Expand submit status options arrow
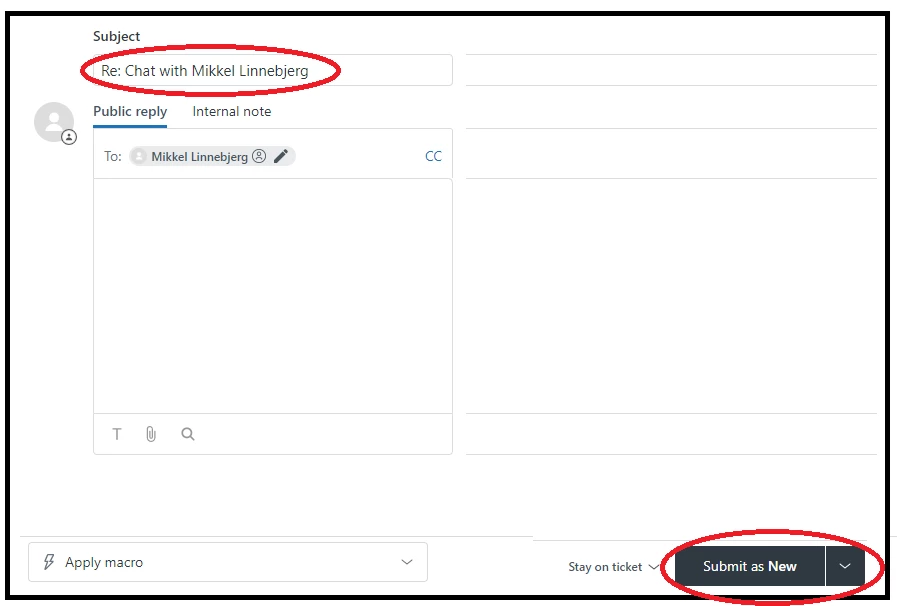The image size is (906, 606). click(x=845, y=566)
